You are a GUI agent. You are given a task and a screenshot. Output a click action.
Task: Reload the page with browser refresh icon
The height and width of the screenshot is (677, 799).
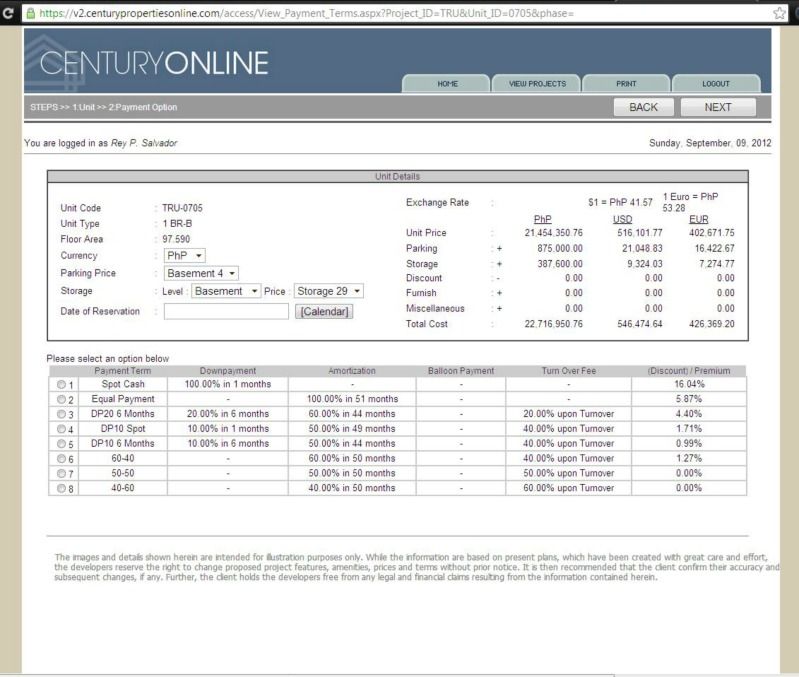[x=9, y=13]
